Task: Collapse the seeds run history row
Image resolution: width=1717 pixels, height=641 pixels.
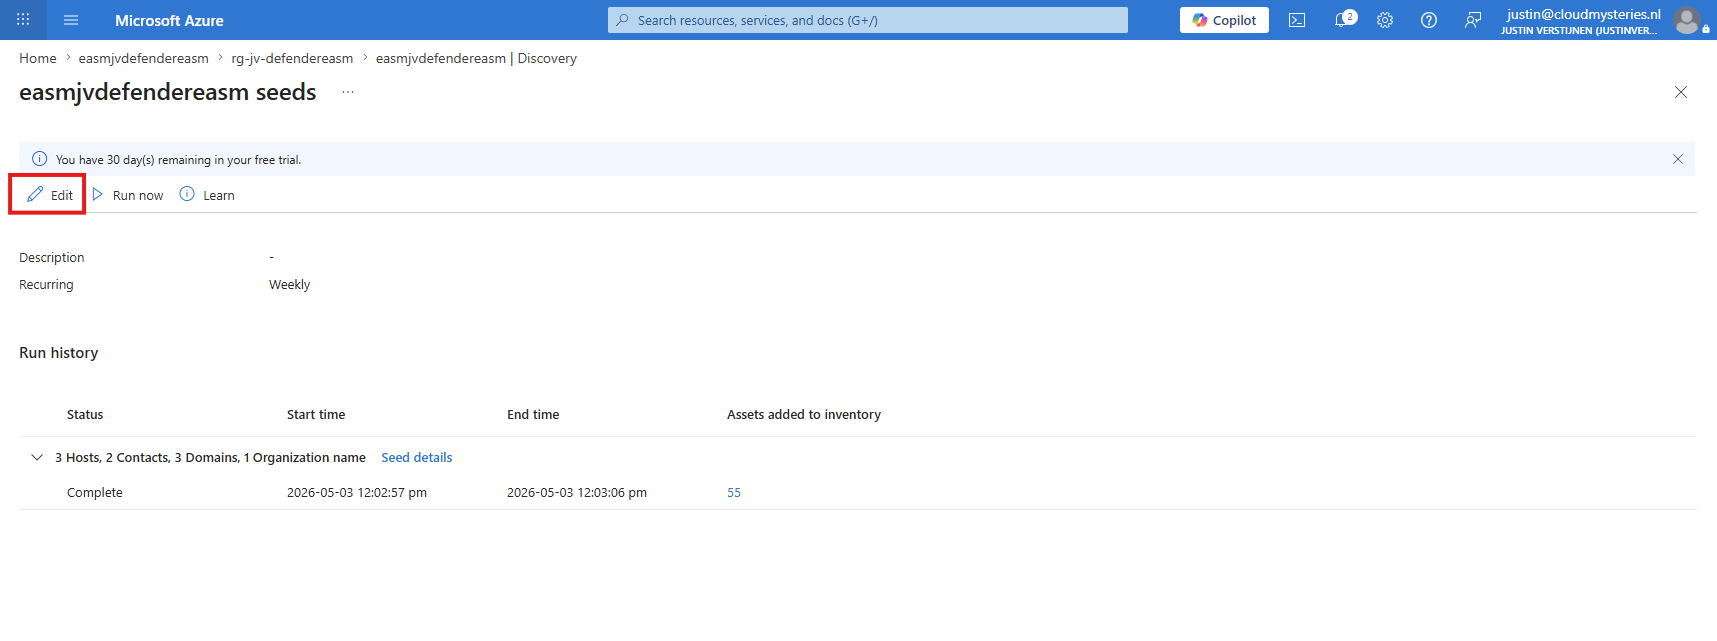Action: pyautogui.click(x=37, y=457)
